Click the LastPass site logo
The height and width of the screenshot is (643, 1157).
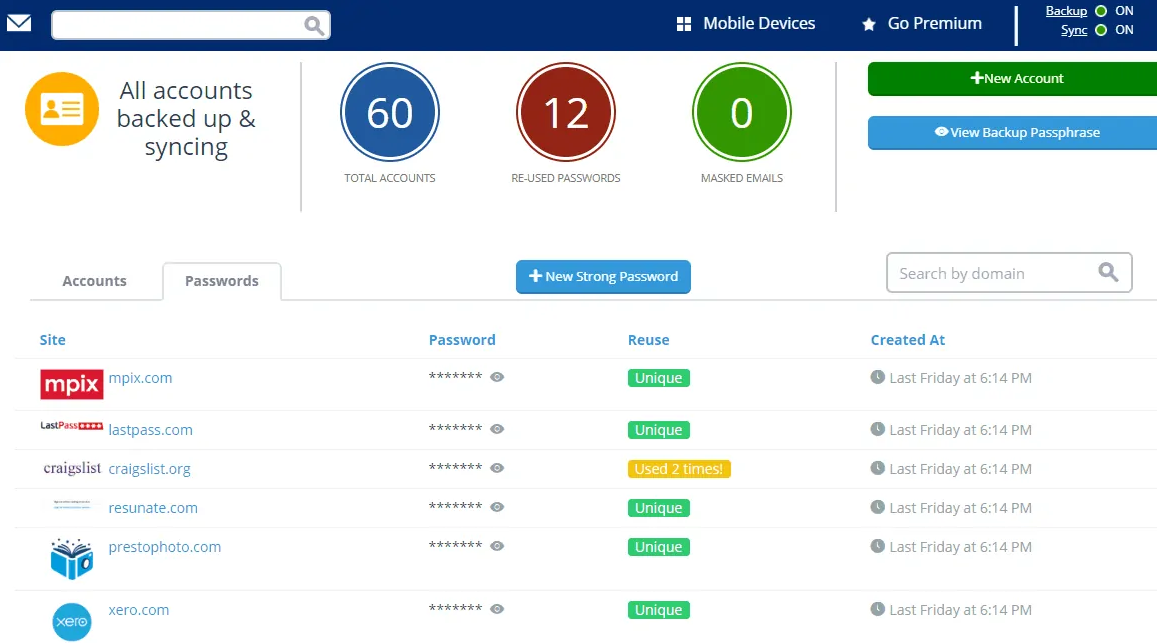pos(72,426)
